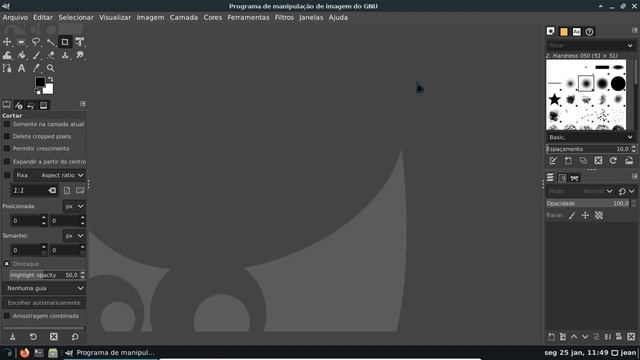
Task: Select the Color Picker tool
Action: click(36, 68)
